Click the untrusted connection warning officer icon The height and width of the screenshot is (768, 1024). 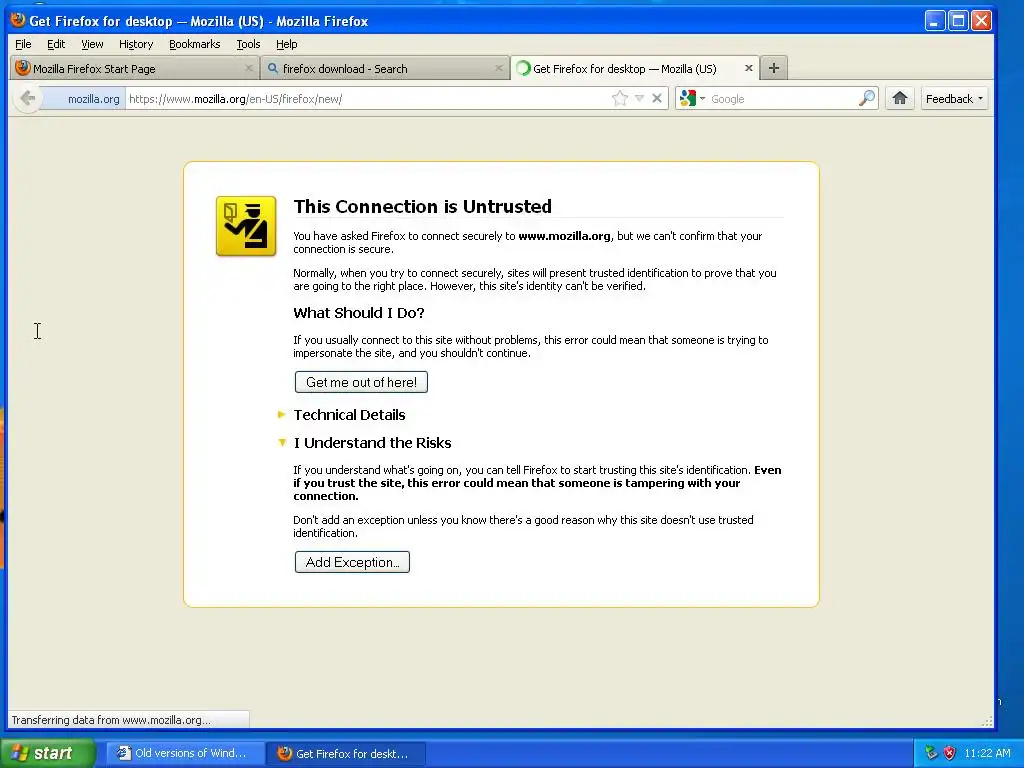[246, 226]
